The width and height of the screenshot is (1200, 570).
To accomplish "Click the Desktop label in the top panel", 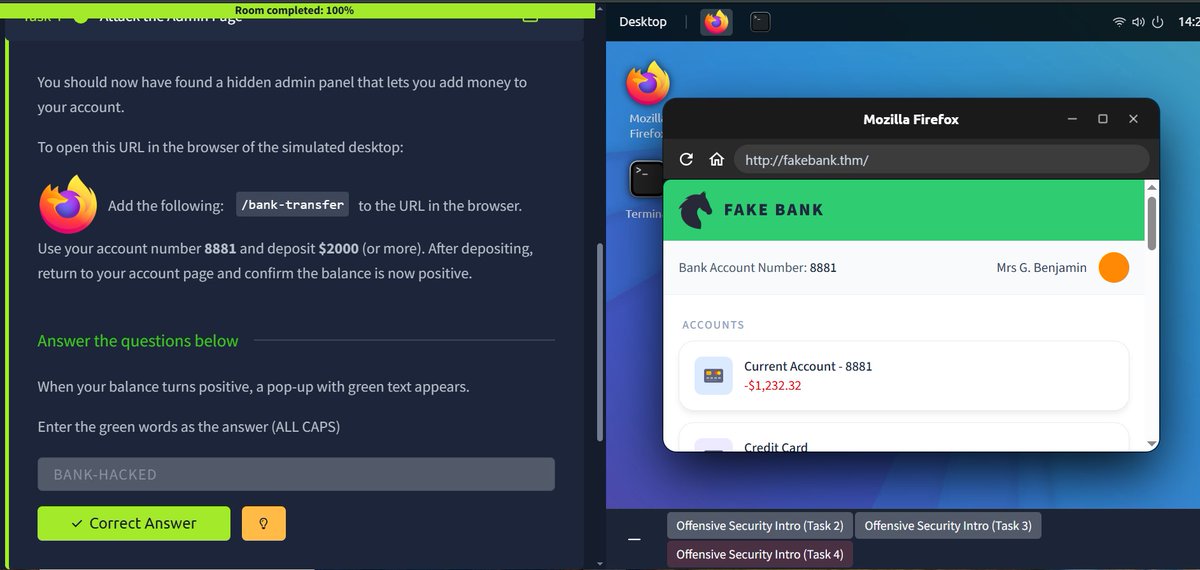I will (x=643, y=22).
